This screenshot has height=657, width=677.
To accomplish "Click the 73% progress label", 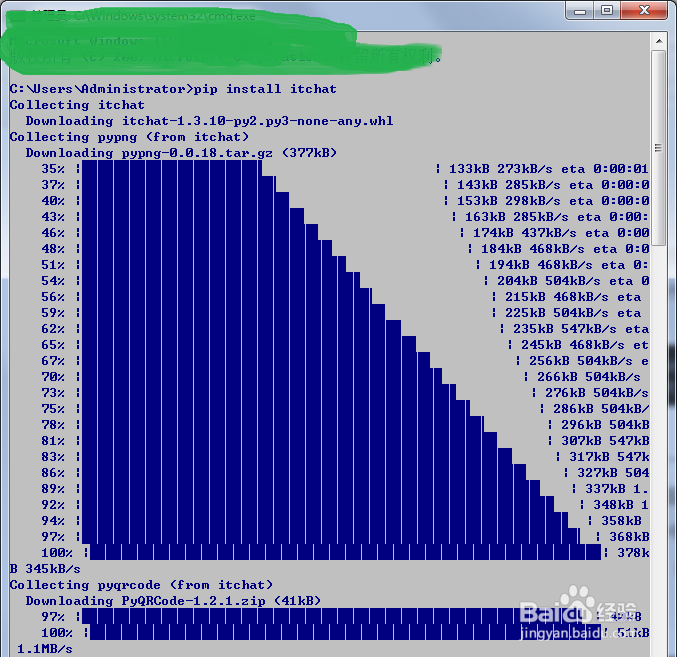I will (53, 393).
